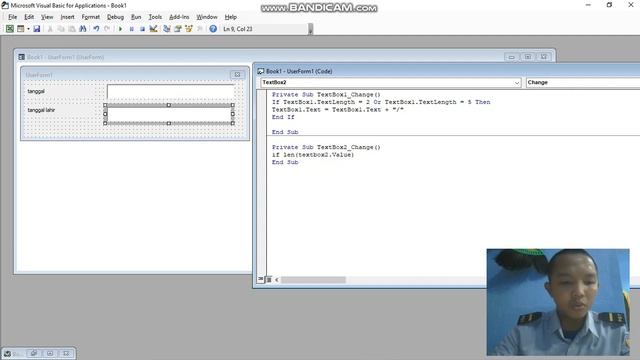
Task: Click the 'If TextBox1.TextLength = 2' line
Action: click(381, 102)
